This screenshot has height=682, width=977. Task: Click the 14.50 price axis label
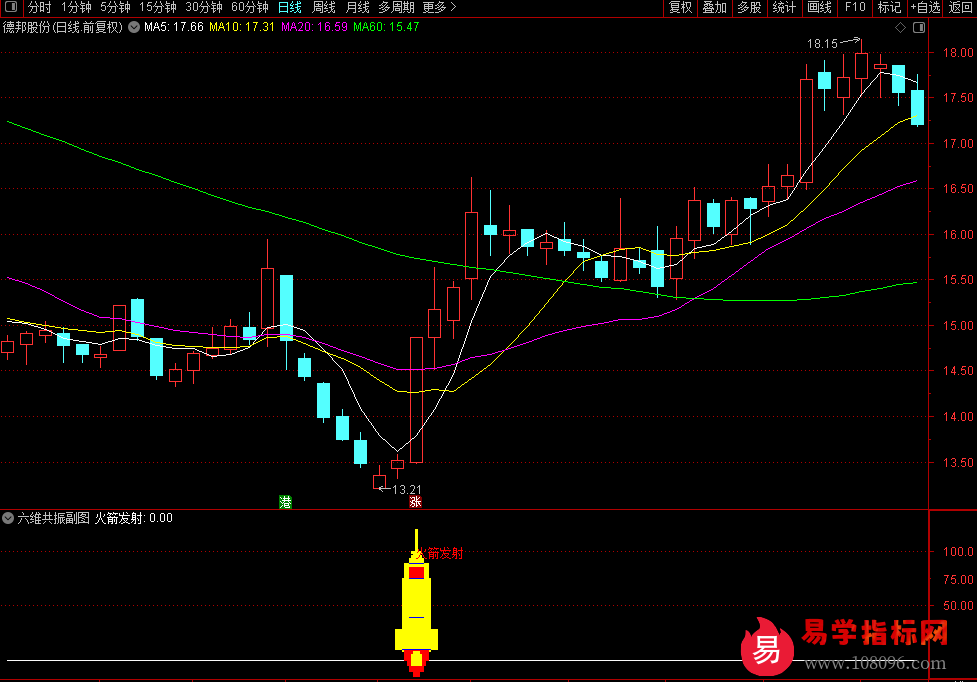[x=958, y=371]
